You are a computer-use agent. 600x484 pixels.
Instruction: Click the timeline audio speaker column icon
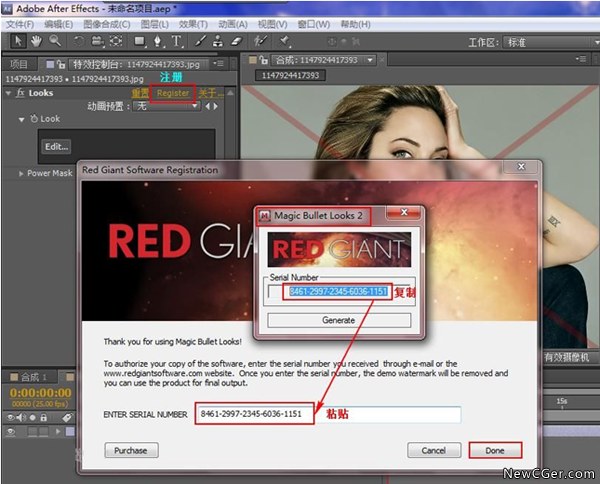[22, 417]
